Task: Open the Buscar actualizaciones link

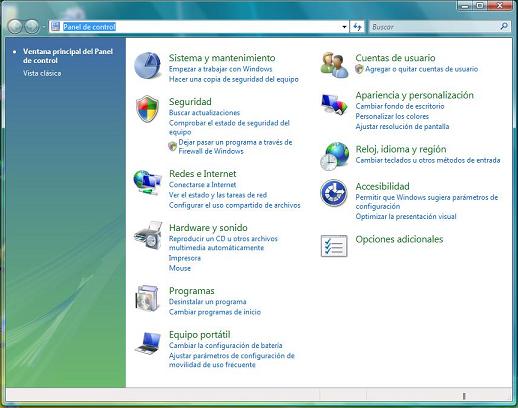Action: [204, 113]
